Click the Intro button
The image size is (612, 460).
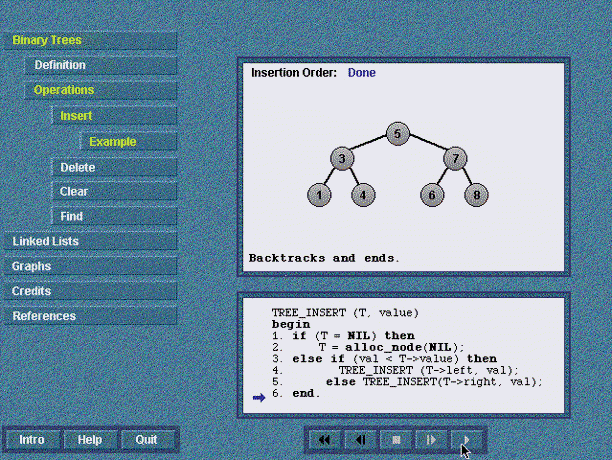click(x=32, y=440)
